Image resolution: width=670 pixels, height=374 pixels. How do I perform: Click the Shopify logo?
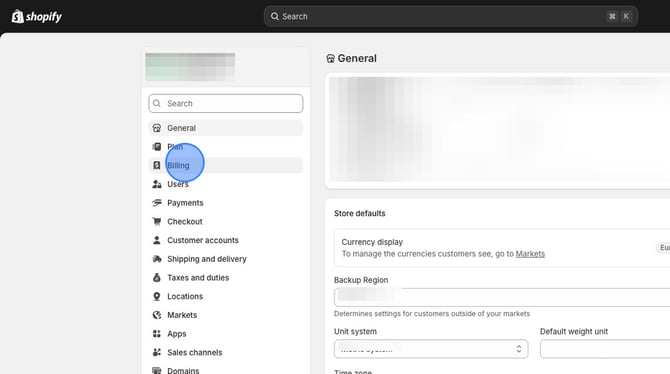37,17
